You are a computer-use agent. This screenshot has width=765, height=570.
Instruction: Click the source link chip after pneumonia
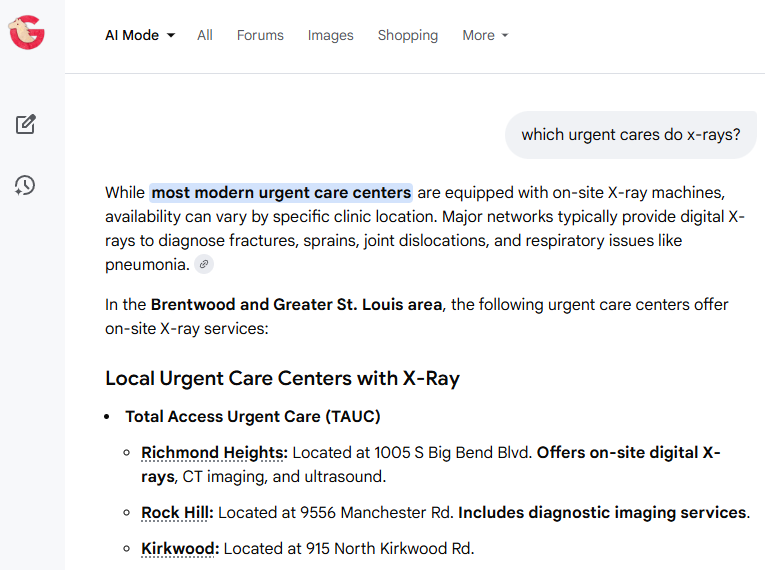[204, 265]
